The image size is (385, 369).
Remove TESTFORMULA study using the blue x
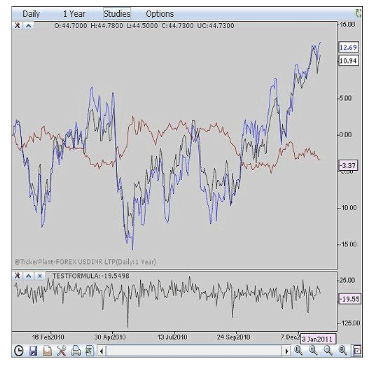40,276
